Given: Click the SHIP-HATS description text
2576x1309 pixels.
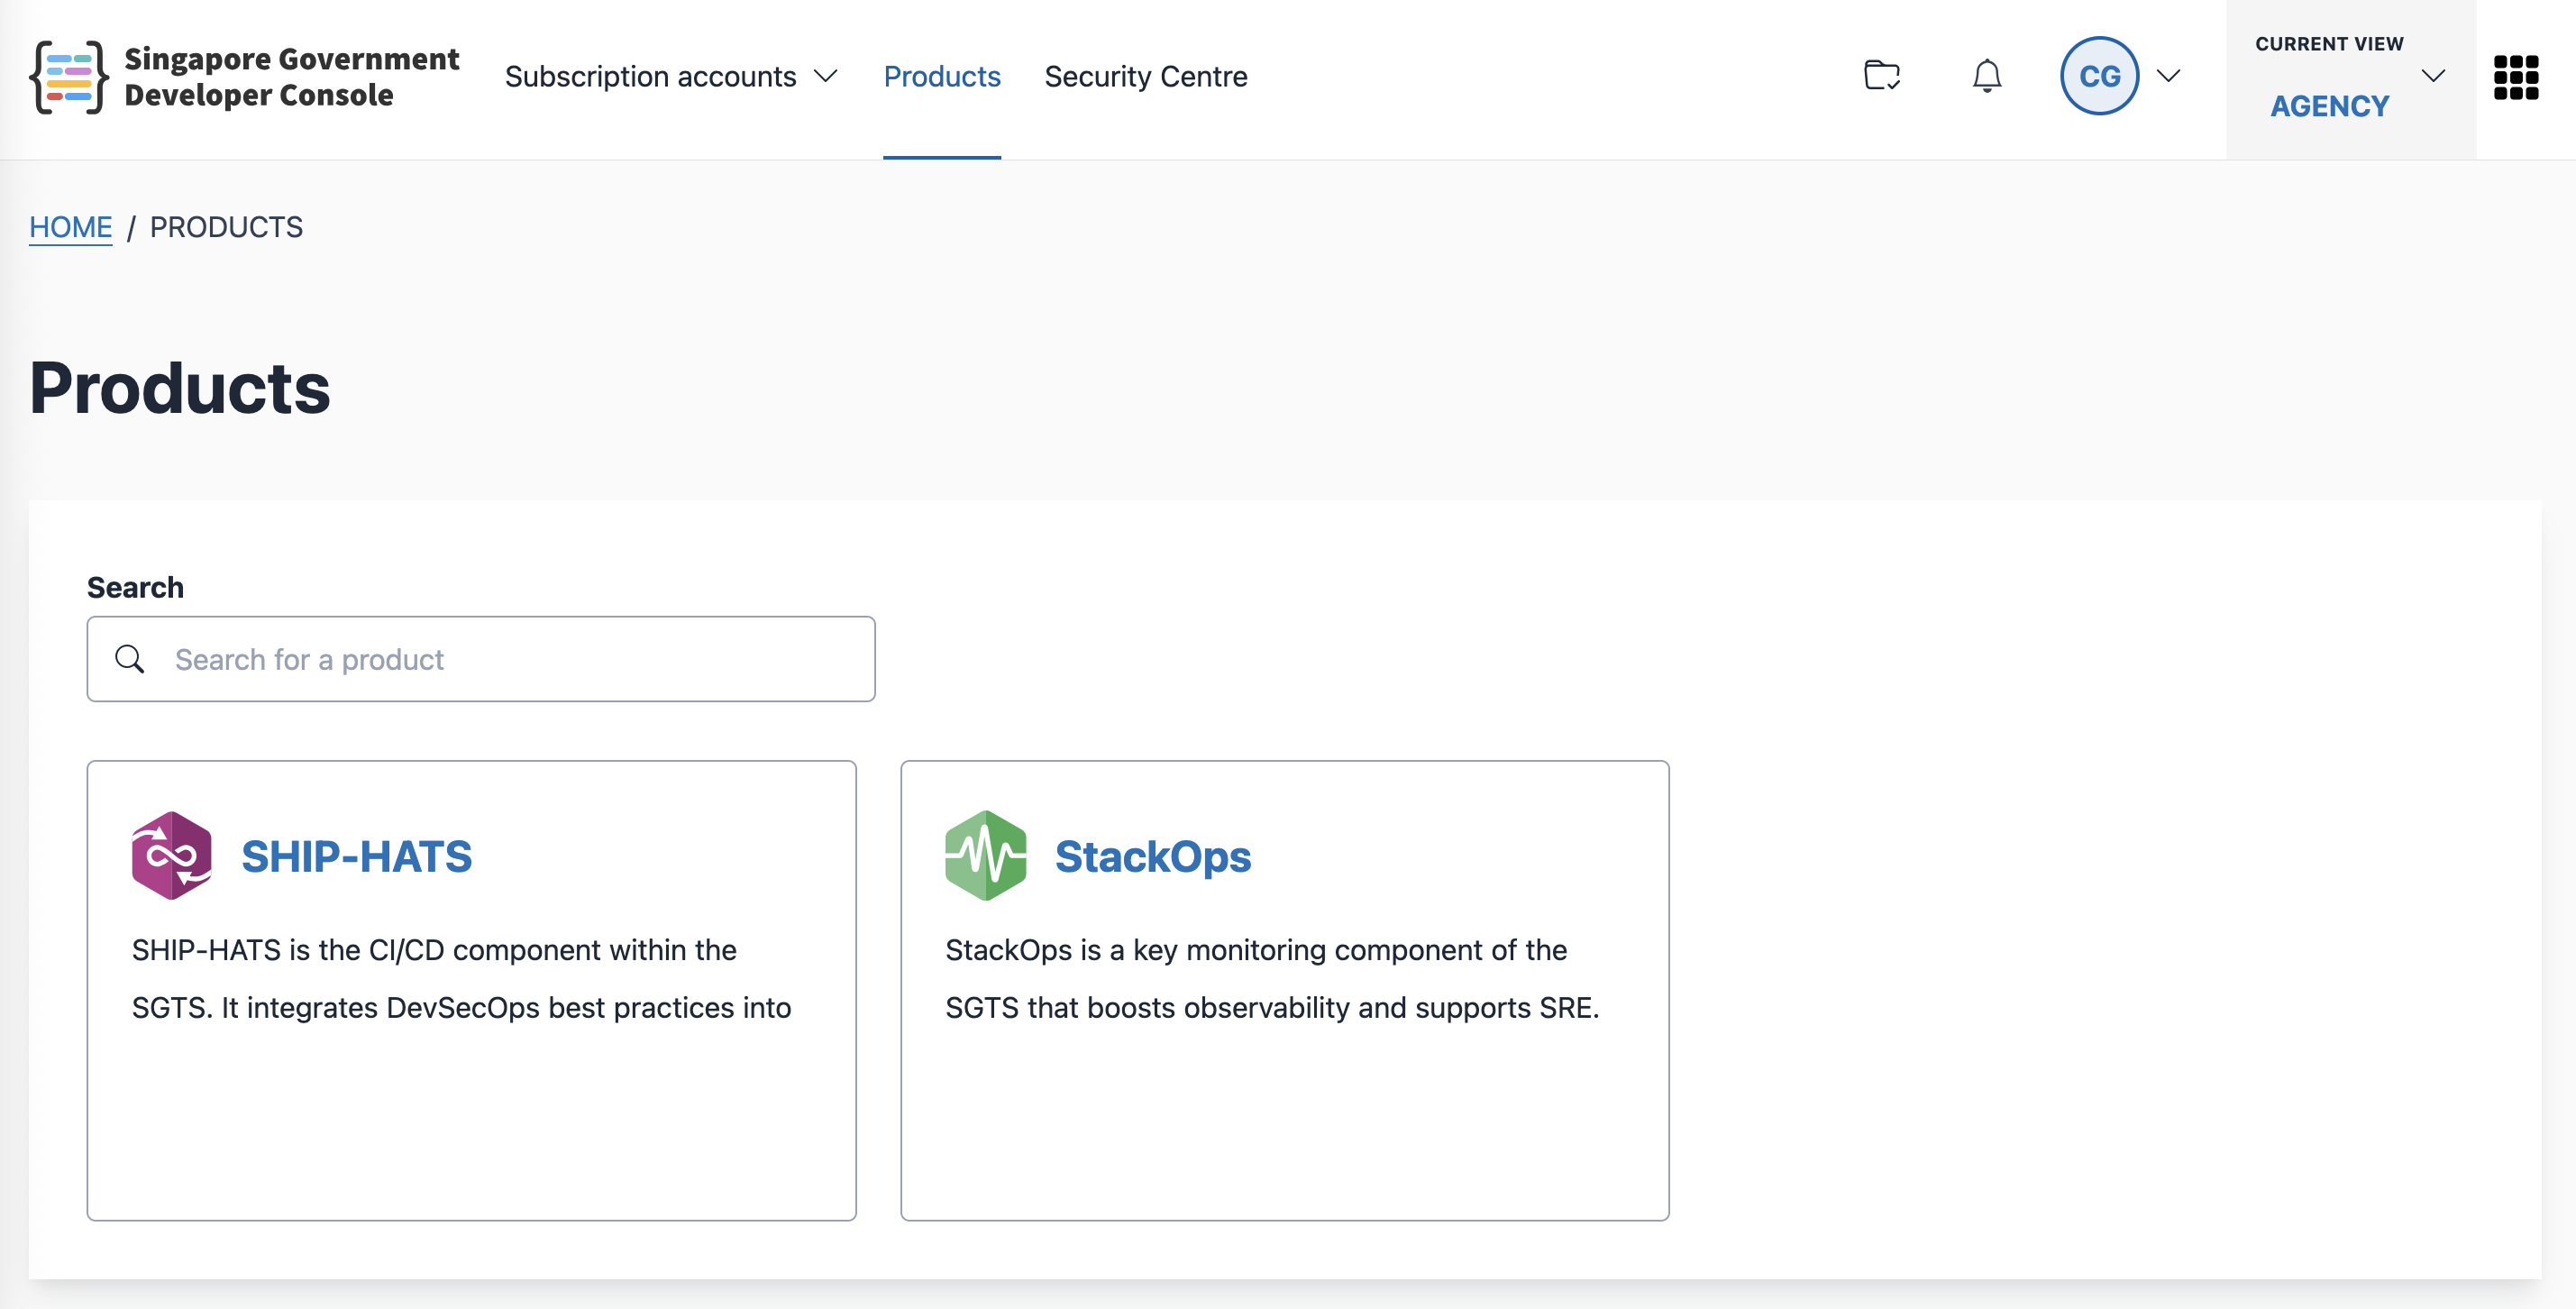Looking at the screenshot, I should pos(461,979).
